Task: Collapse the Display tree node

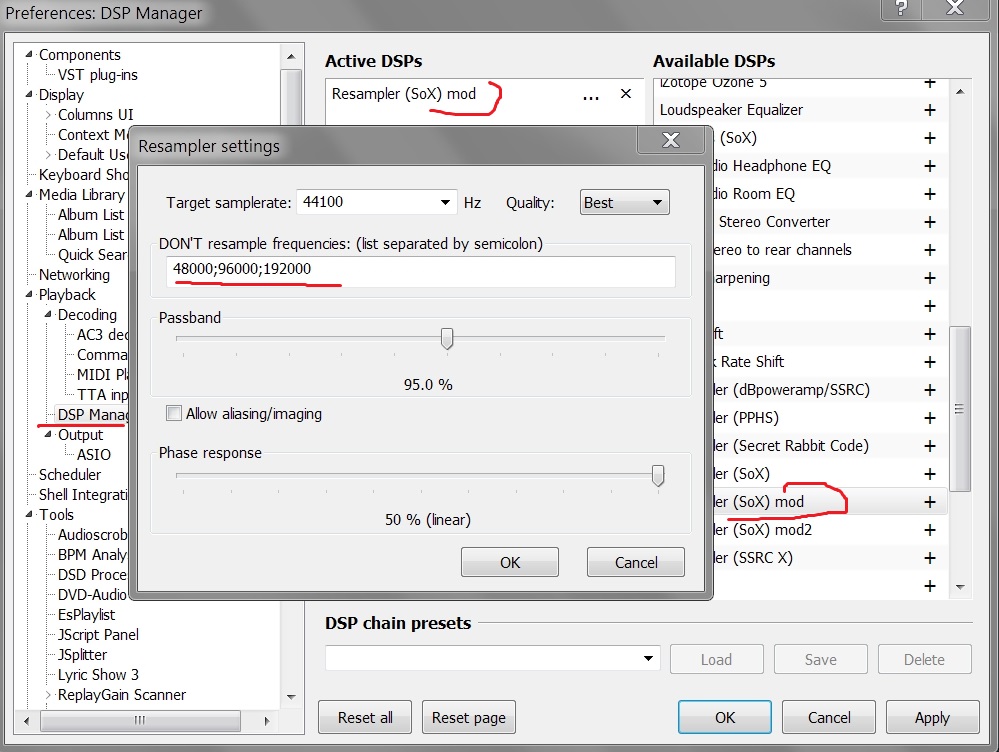Action: (29, 94)
